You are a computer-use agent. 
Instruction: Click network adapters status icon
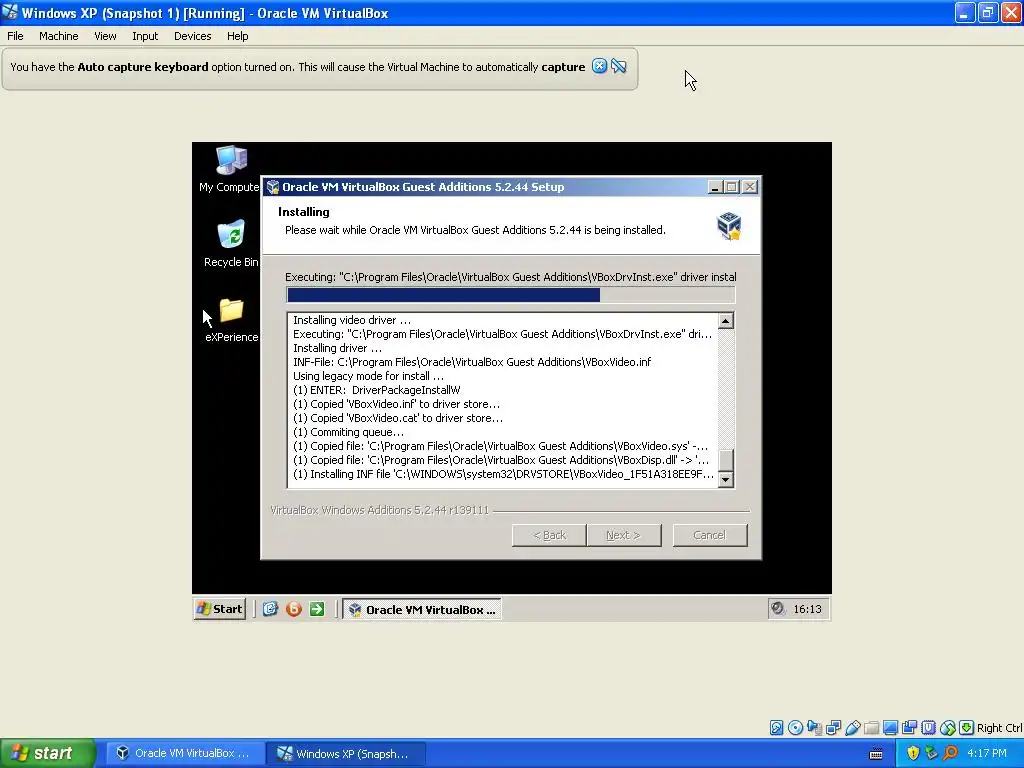(833, 728)
